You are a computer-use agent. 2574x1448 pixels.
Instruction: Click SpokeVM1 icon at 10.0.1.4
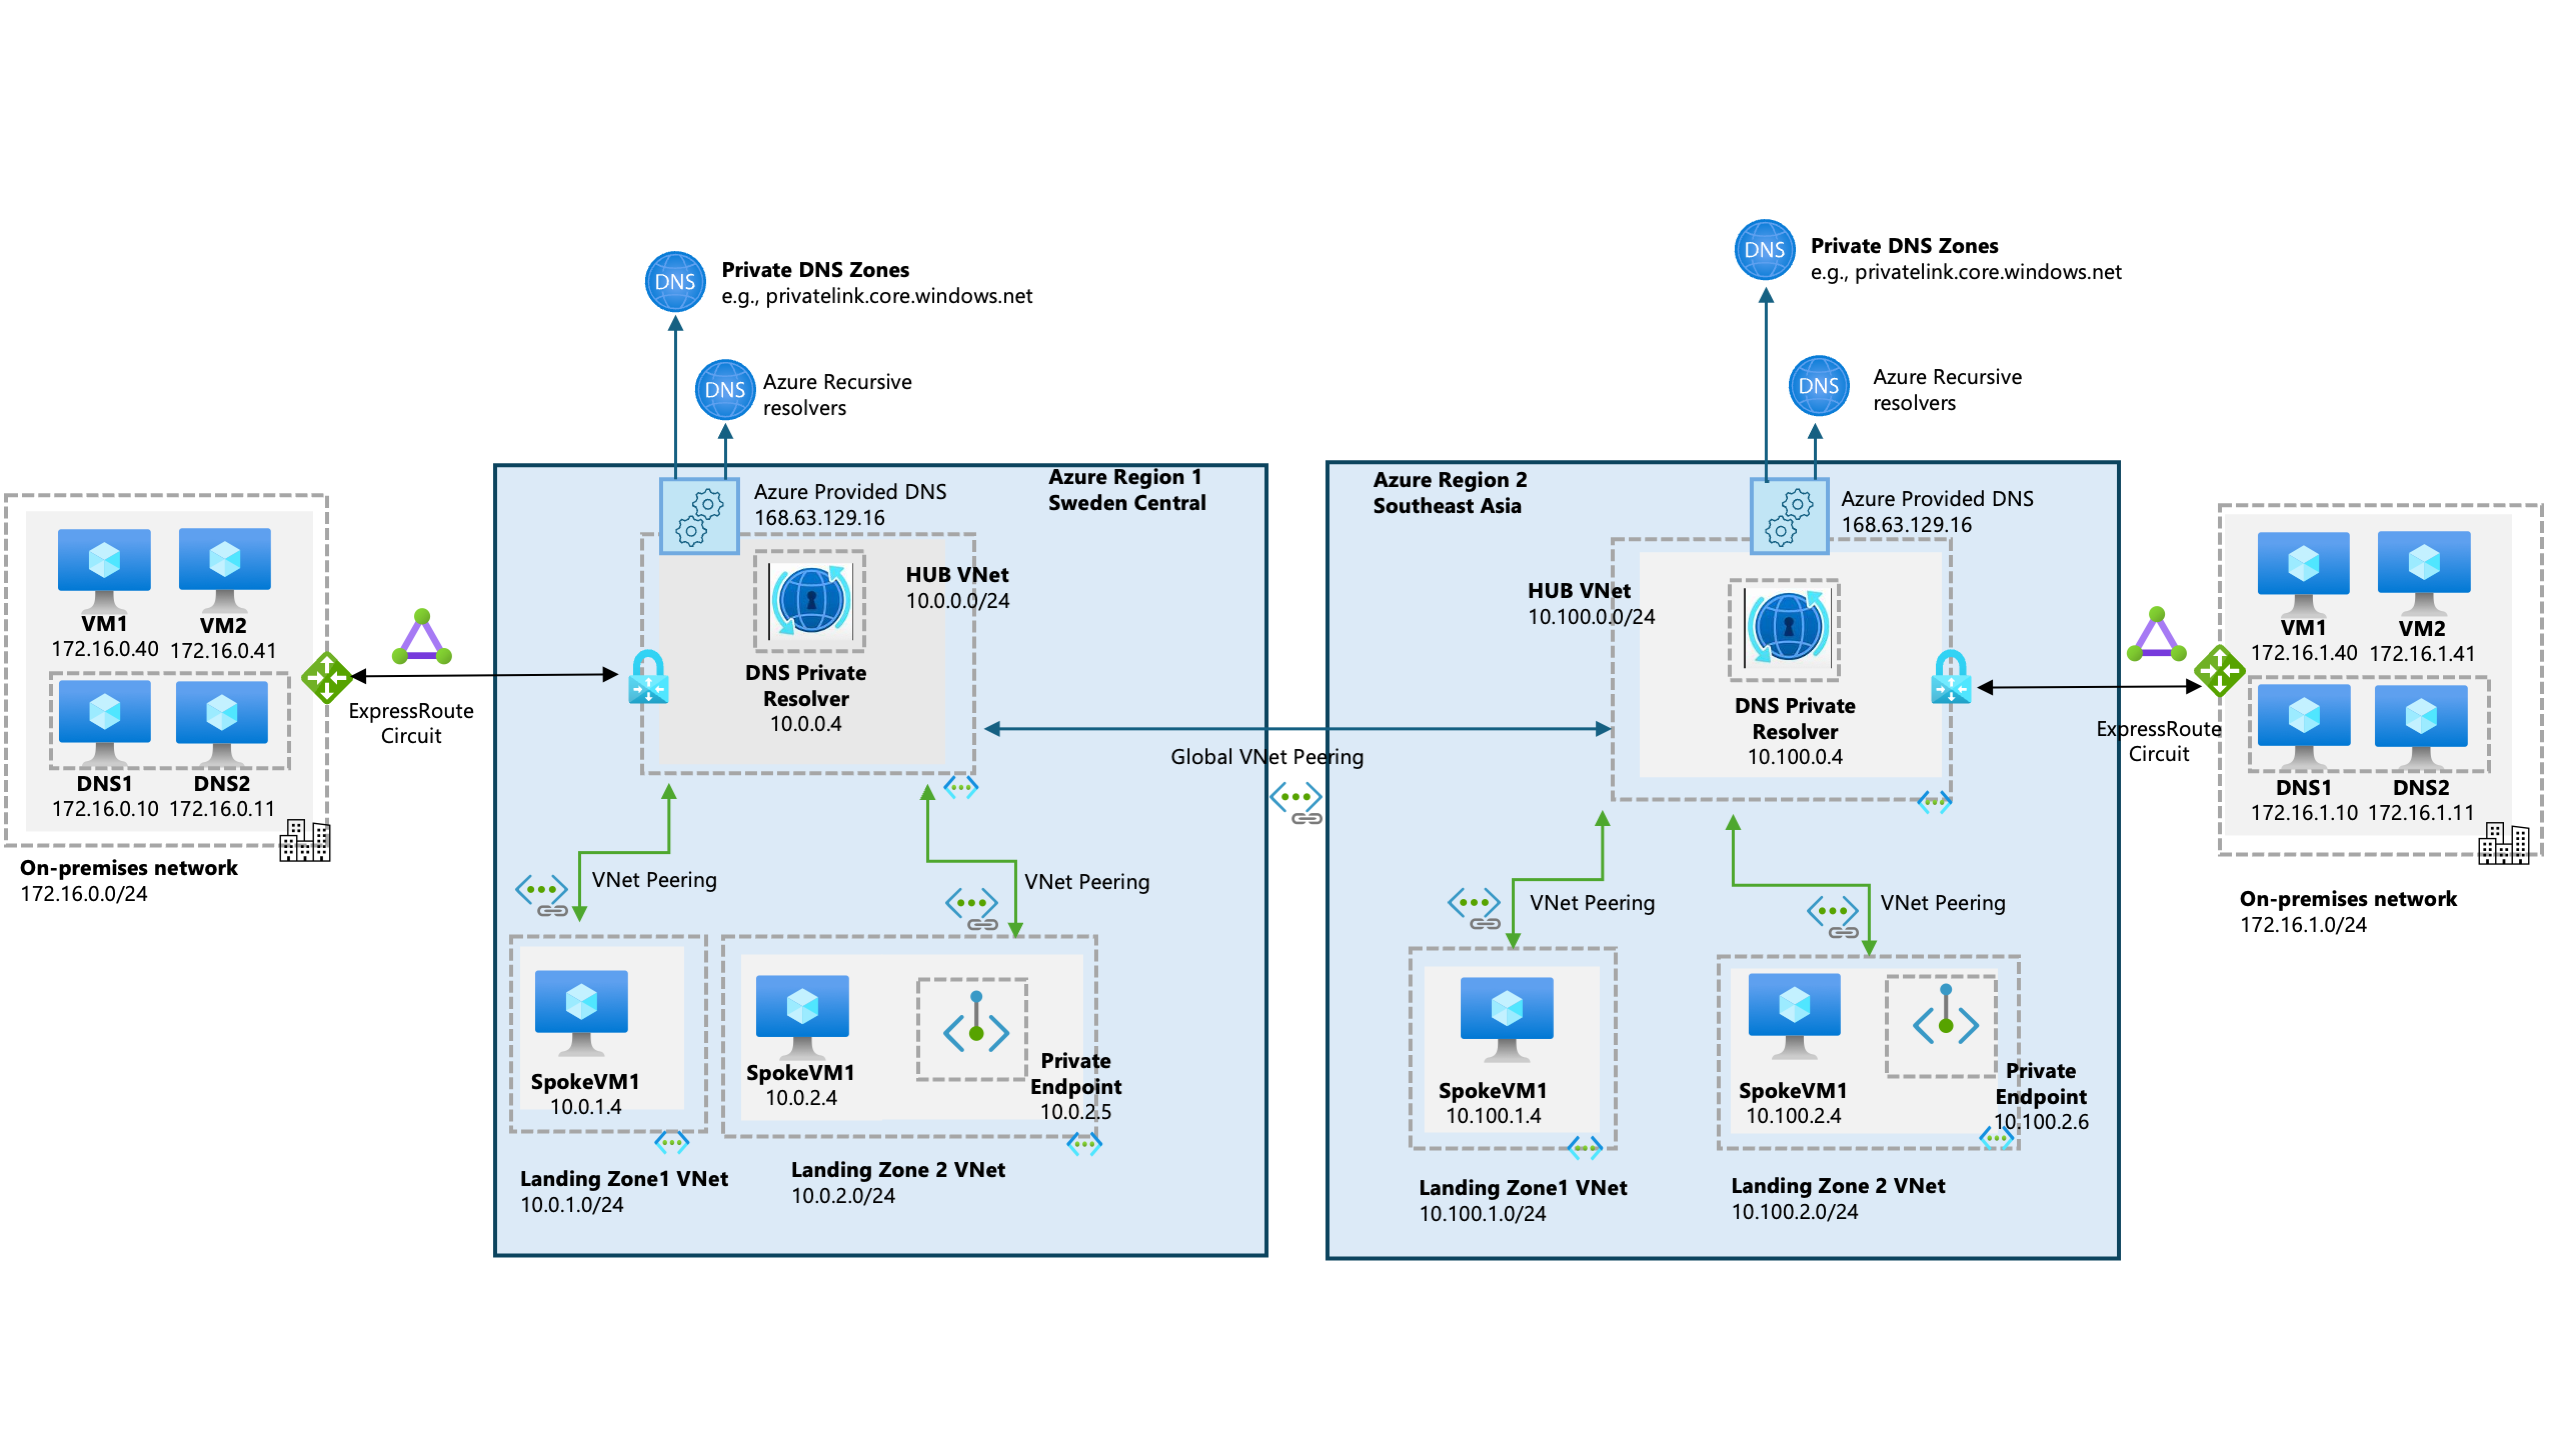pos(581,1013)
